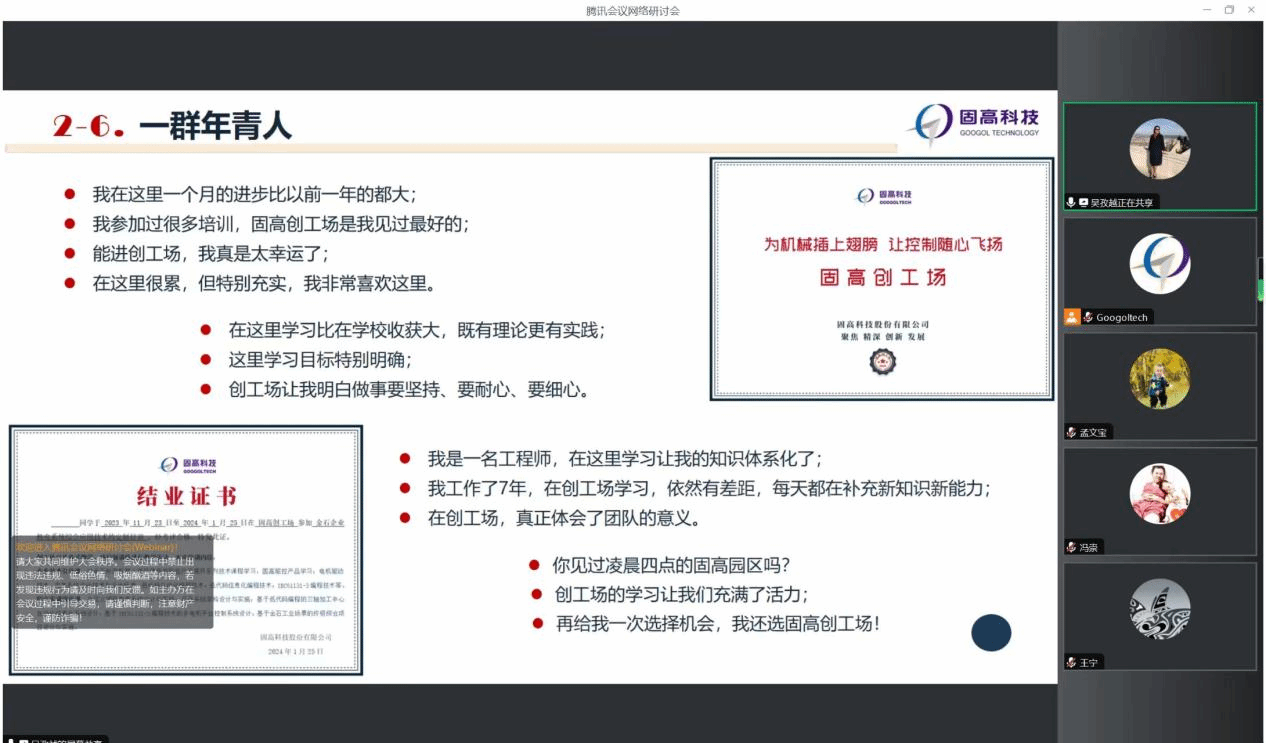Image resolution: width=1266 pixels, height=743 pixels.
Task: Click the line 在创工场，真正体会了团队的意义
Action: tap(563, 518)
